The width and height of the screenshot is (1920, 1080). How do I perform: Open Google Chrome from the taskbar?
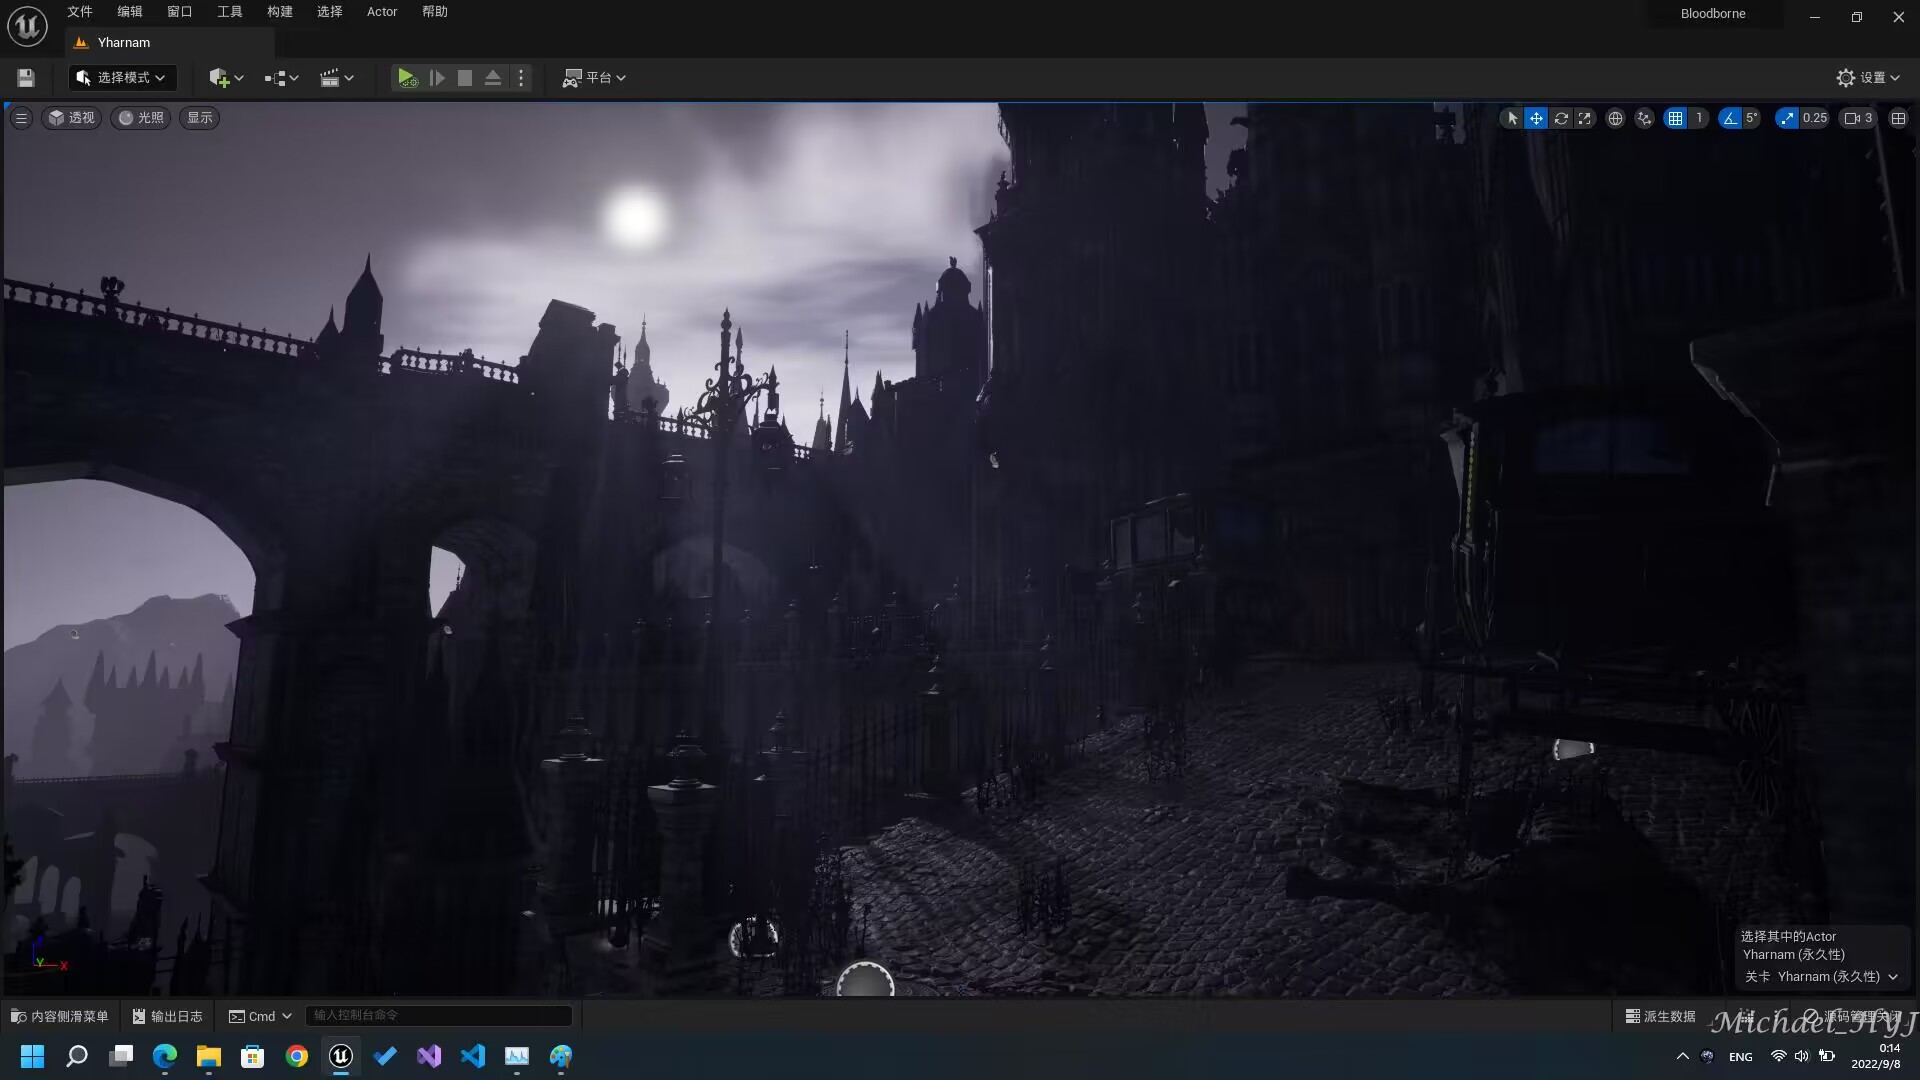(x=297, y=1056)
